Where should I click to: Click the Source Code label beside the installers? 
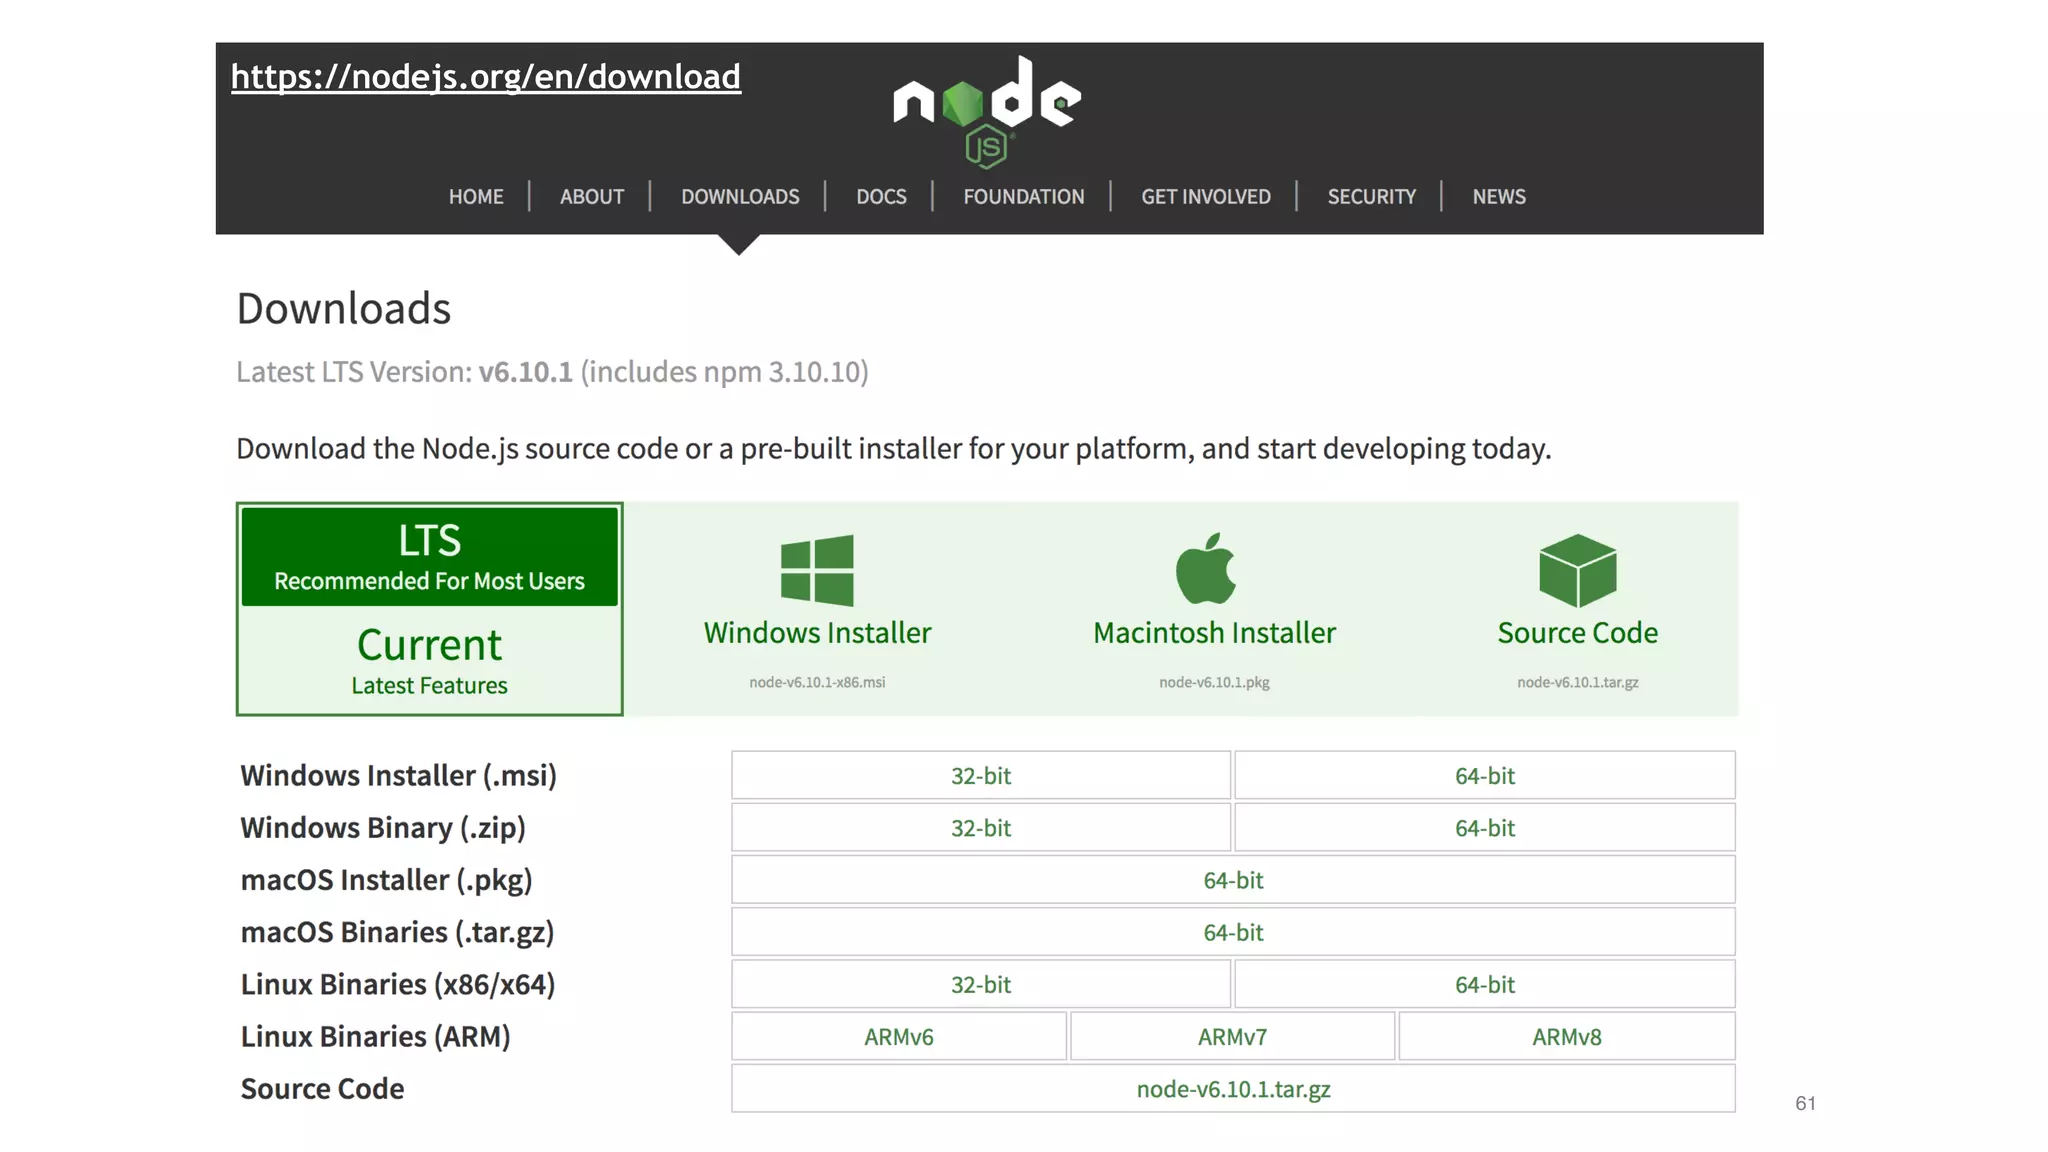(1577, 633)
